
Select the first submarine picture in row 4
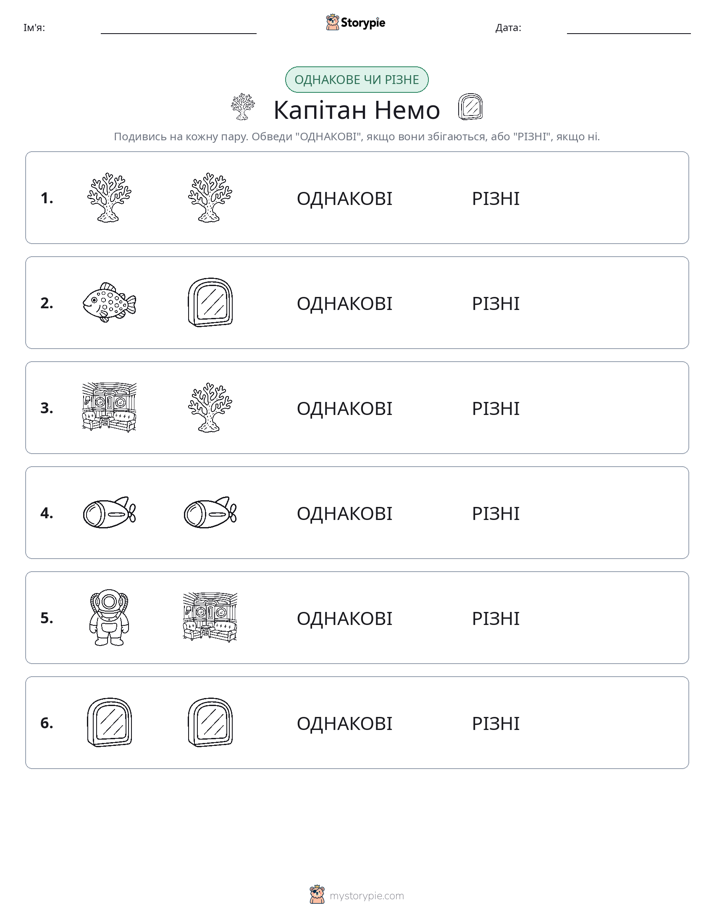pos(110,512)
